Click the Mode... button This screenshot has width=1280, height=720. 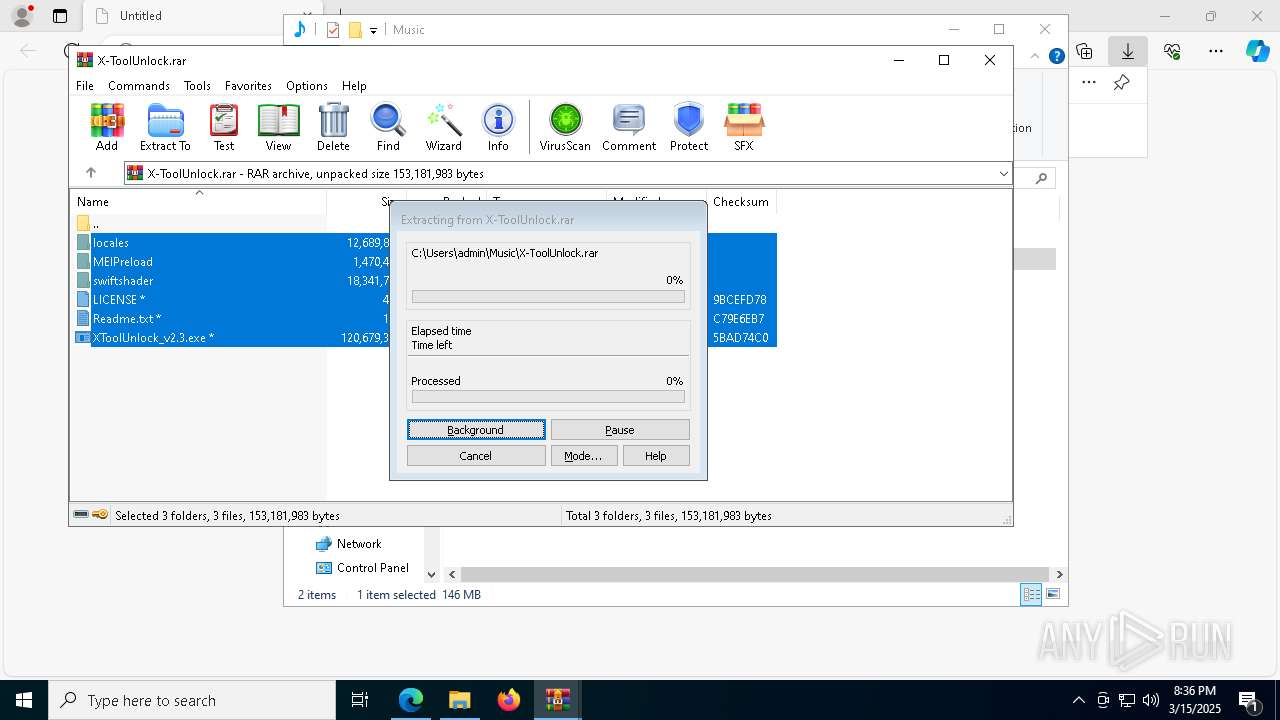[583, 456]
